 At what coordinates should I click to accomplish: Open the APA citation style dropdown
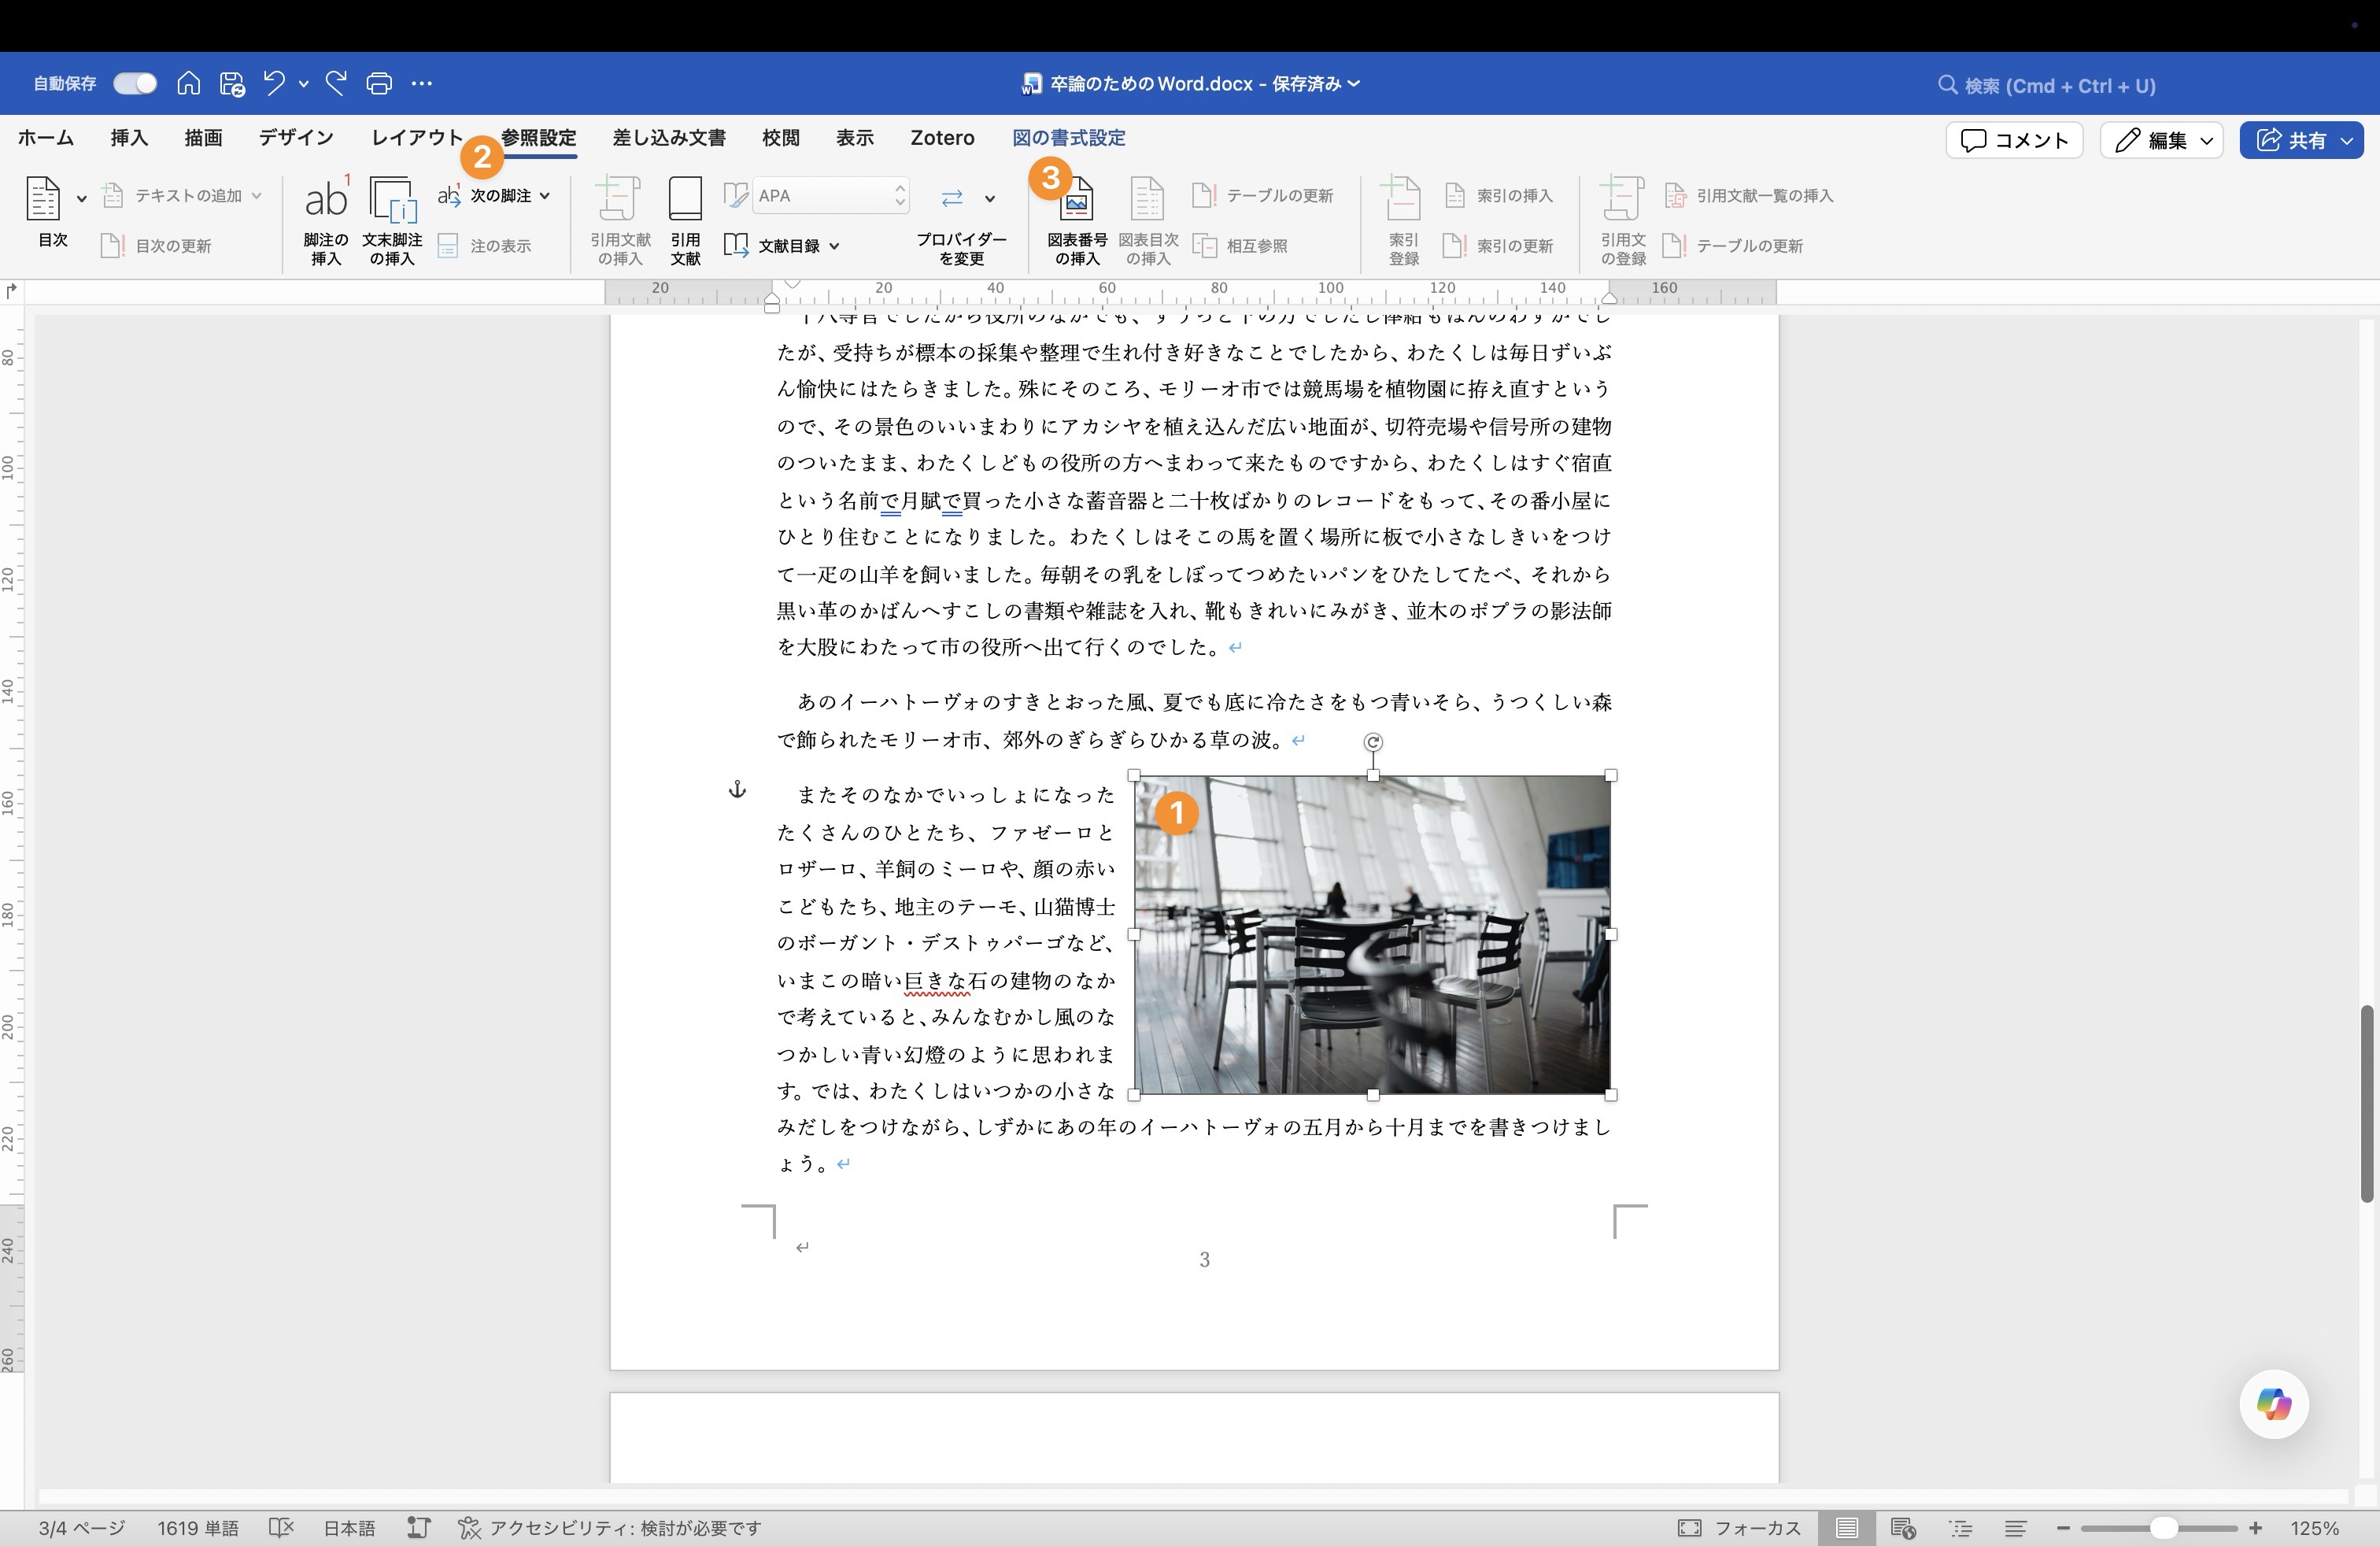click(898, 195)
